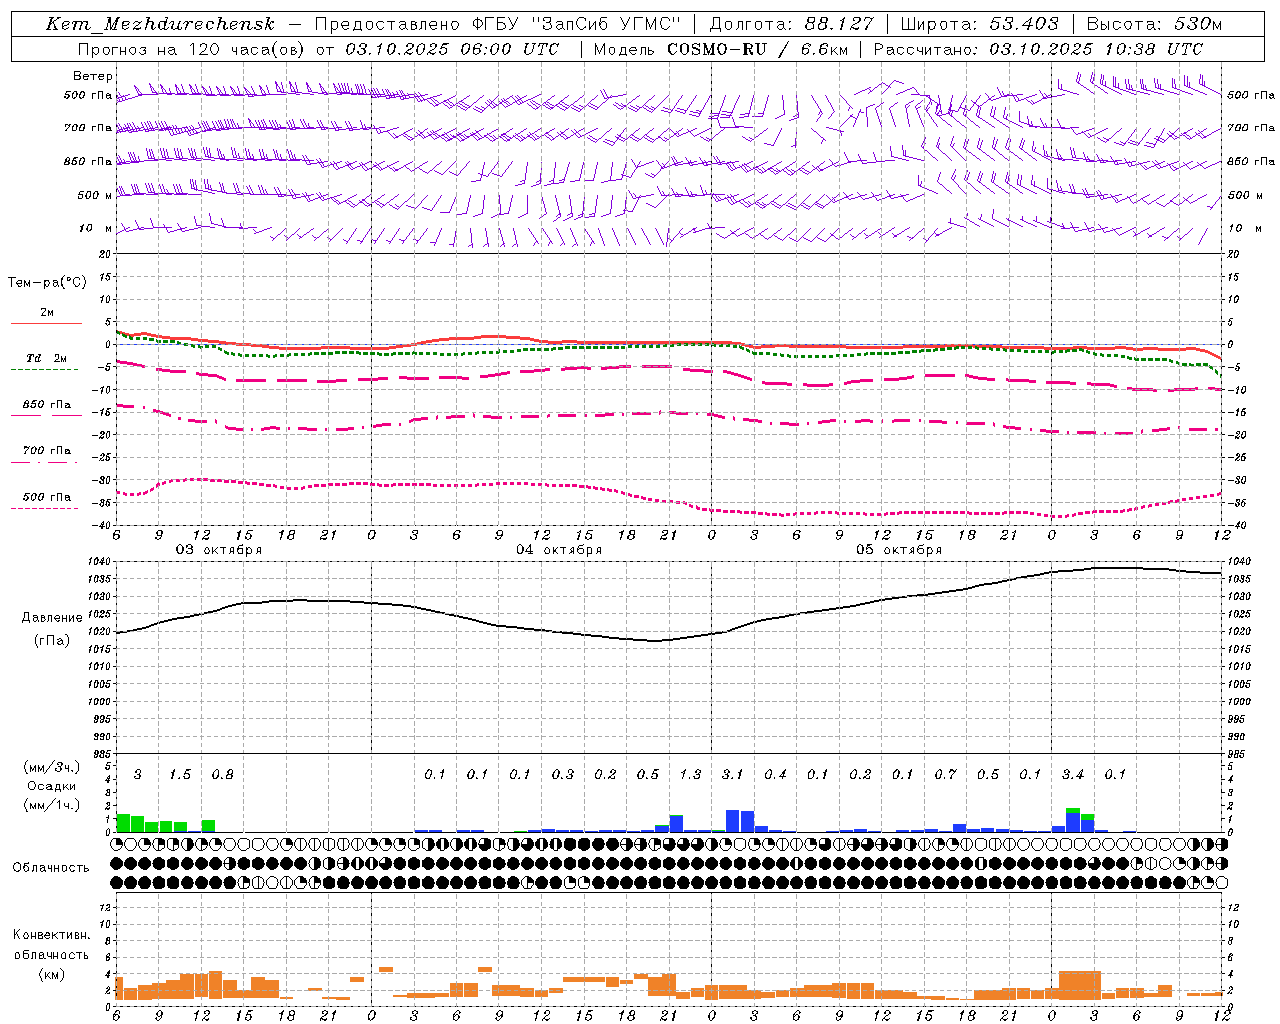Select the Прогноз на 120 часа(ов) line
The width and height of the screenshot is (1280, 1024).
coord(318,49)
